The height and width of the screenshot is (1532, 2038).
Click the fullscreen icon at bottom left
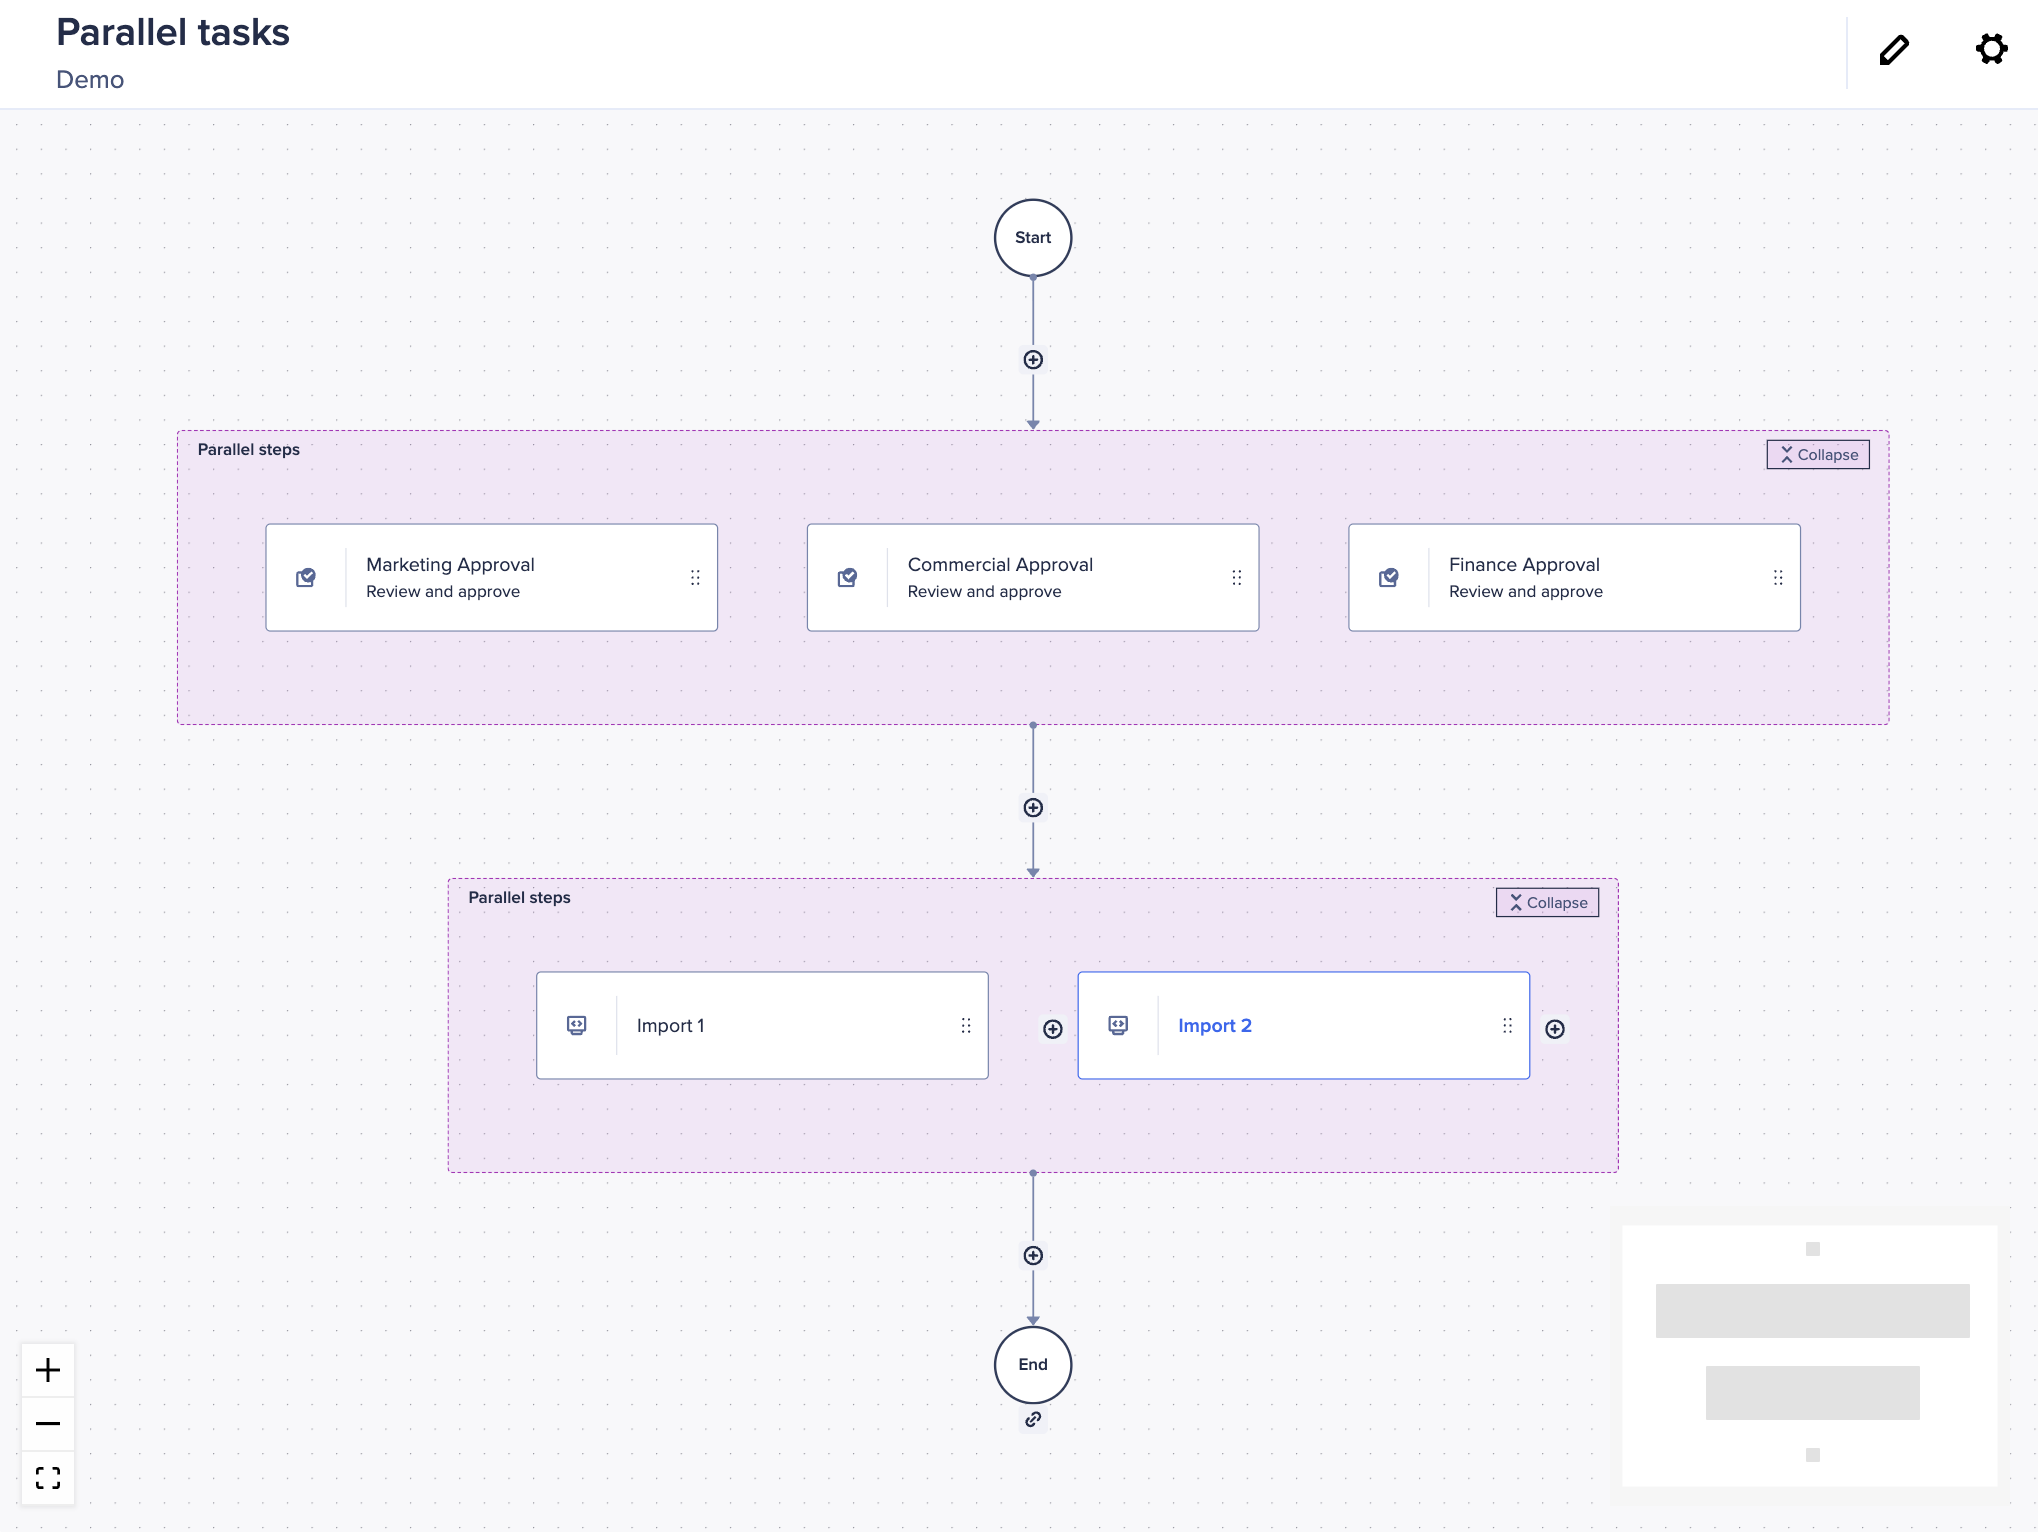coord(47,1477)
